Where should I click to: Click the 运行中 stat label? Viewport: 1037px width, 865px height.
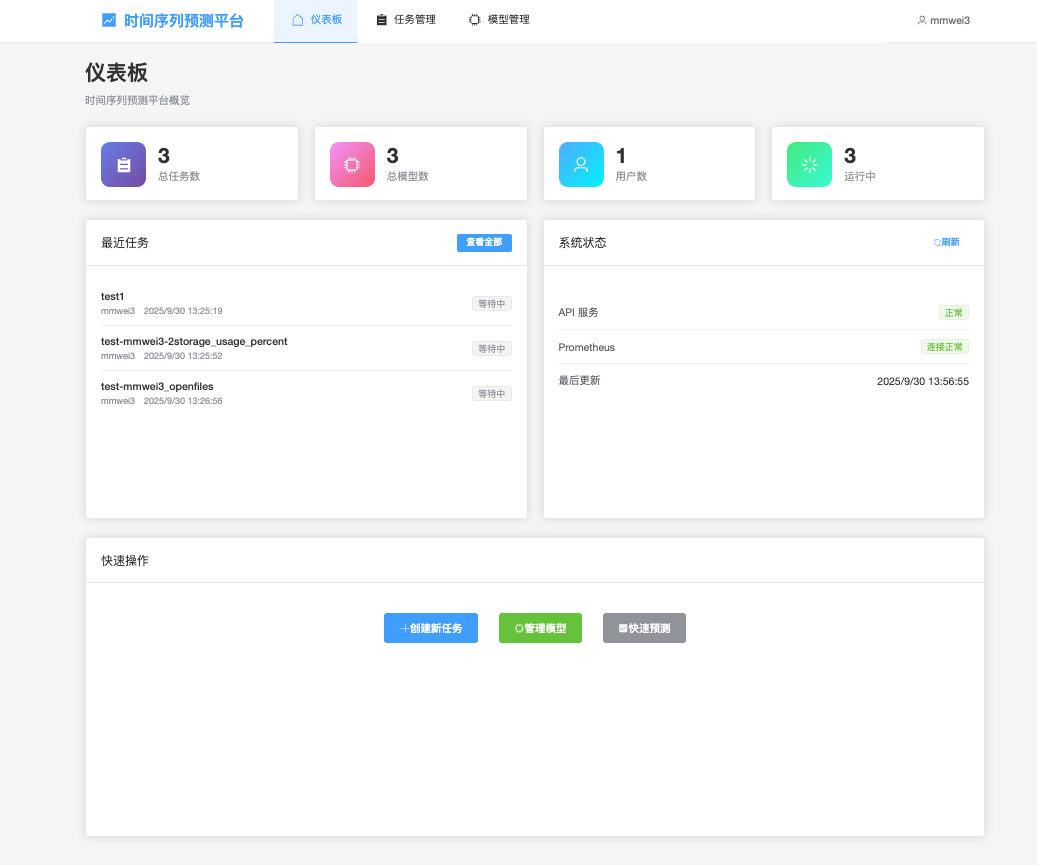click(x=860, y=177)
